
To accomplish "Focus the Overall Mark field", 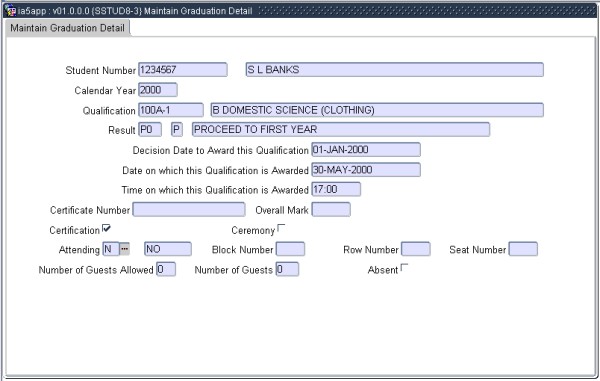I will click(331, 210).
